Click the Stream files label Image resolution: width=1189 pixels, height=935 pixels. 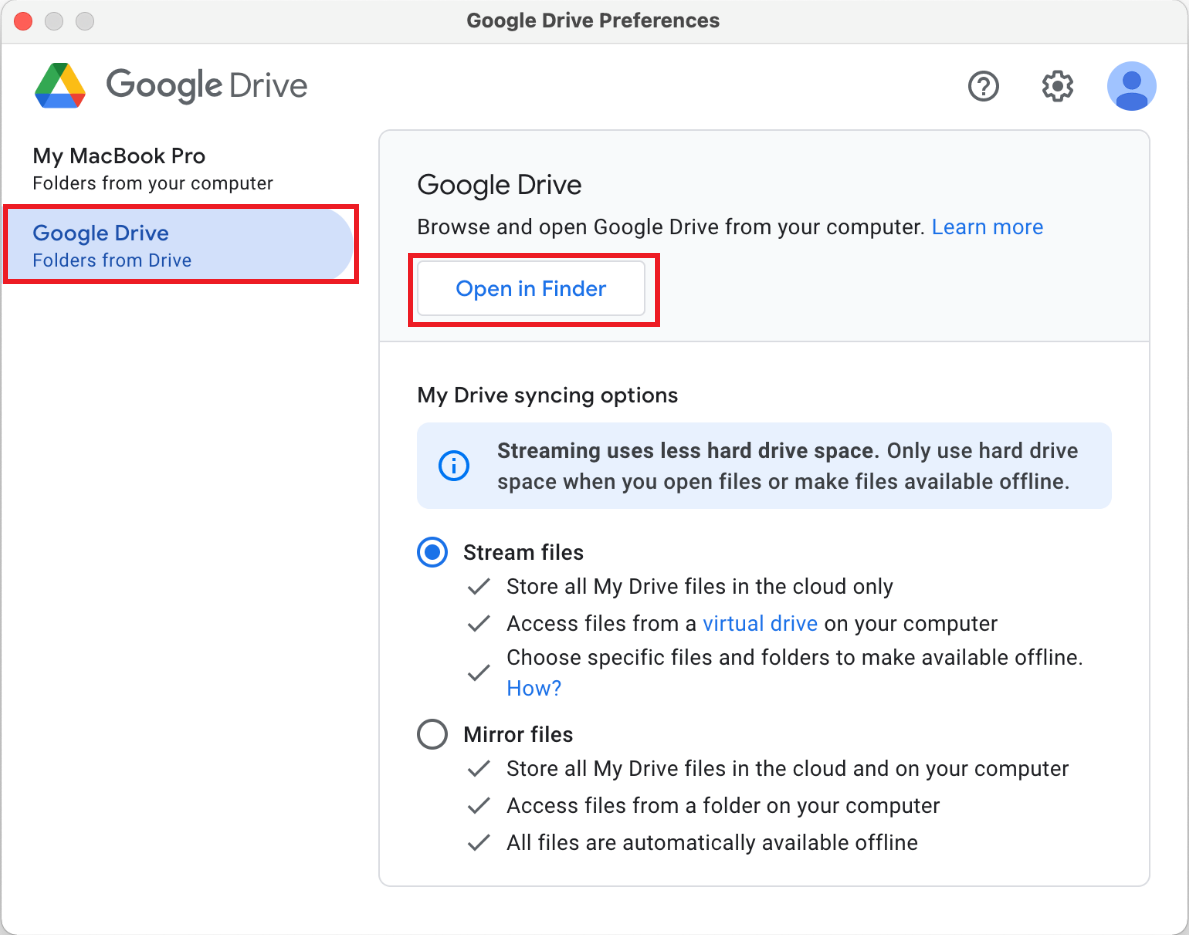click(523, 552)
